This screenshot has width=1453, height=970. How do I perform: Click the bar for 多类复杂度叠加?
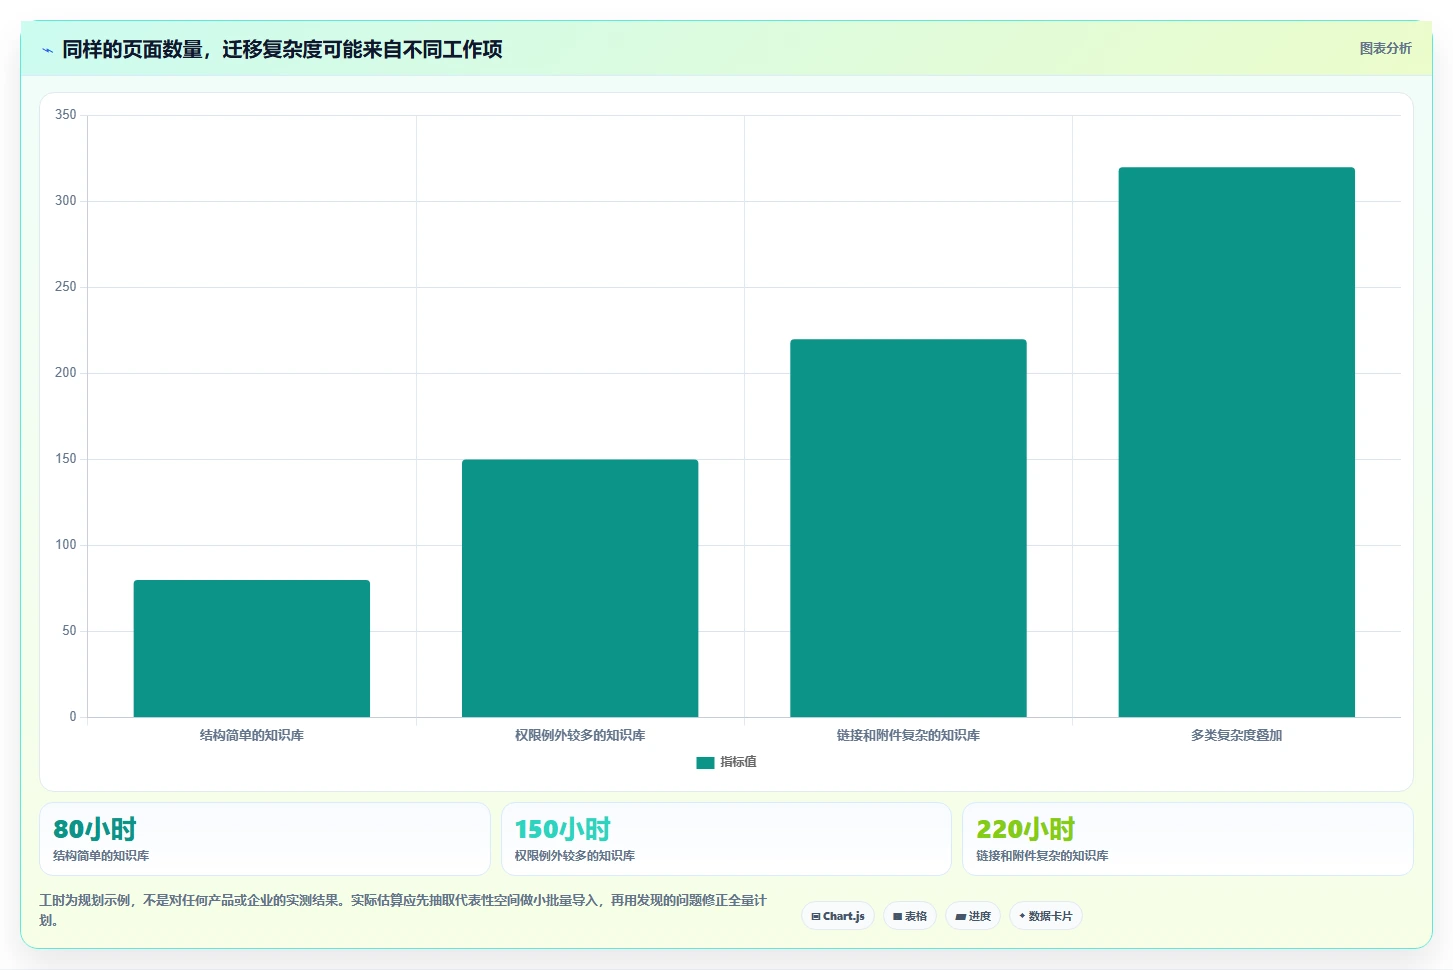point(1236,442)
